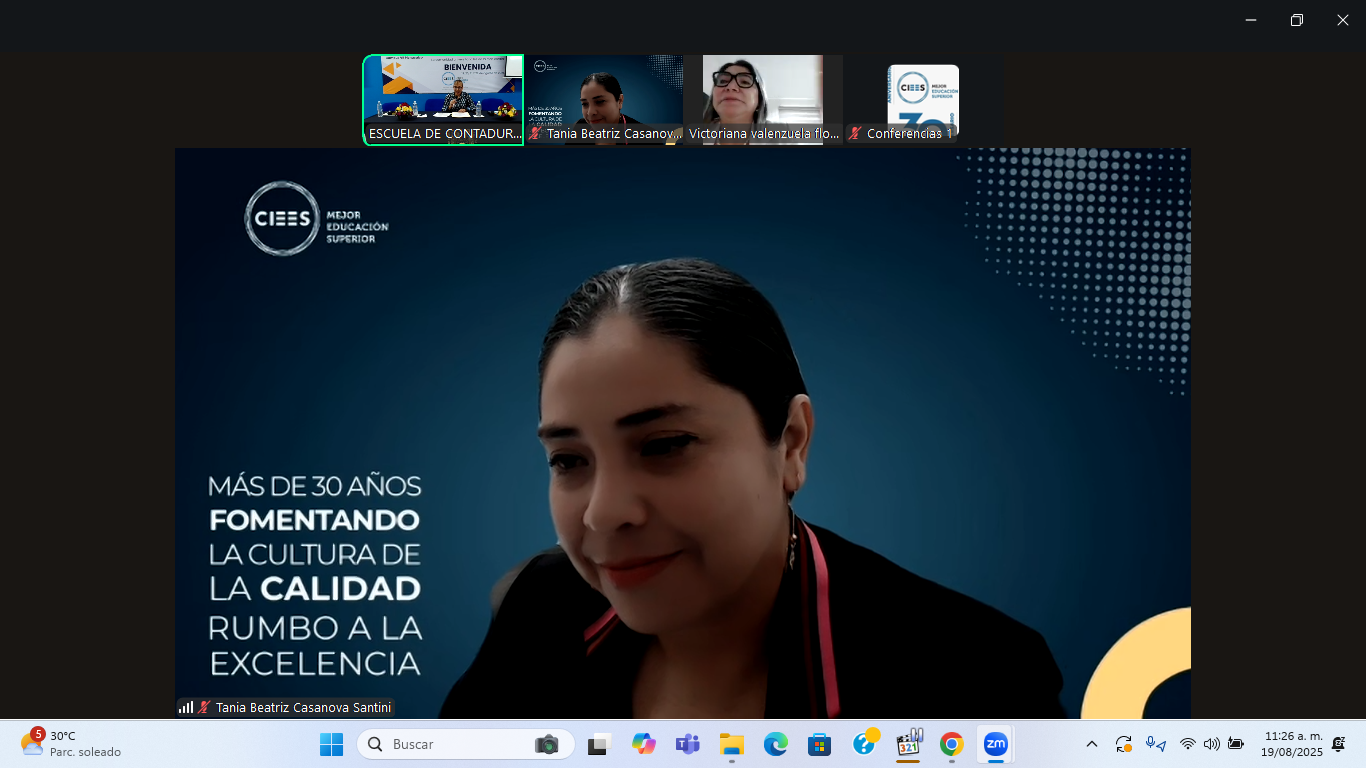
Task: Open Media Player Classic 321 icon
Action: 908,744
